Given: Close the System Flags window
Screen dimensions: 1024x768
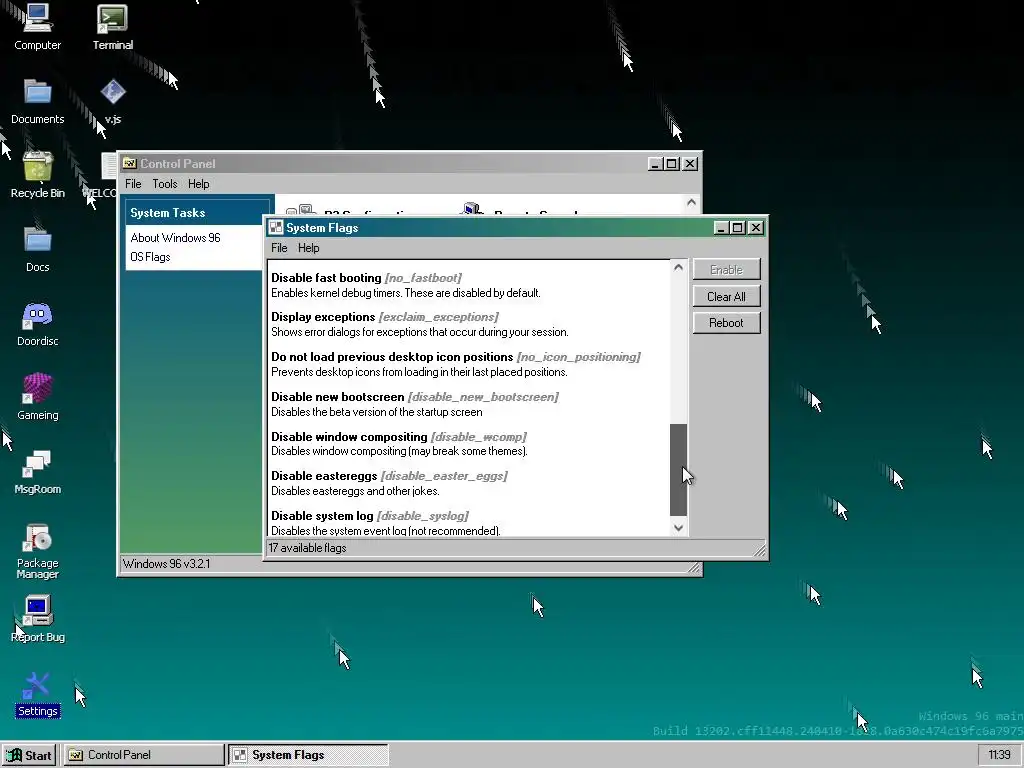Looking at the screenshot, I should point(756,227).
